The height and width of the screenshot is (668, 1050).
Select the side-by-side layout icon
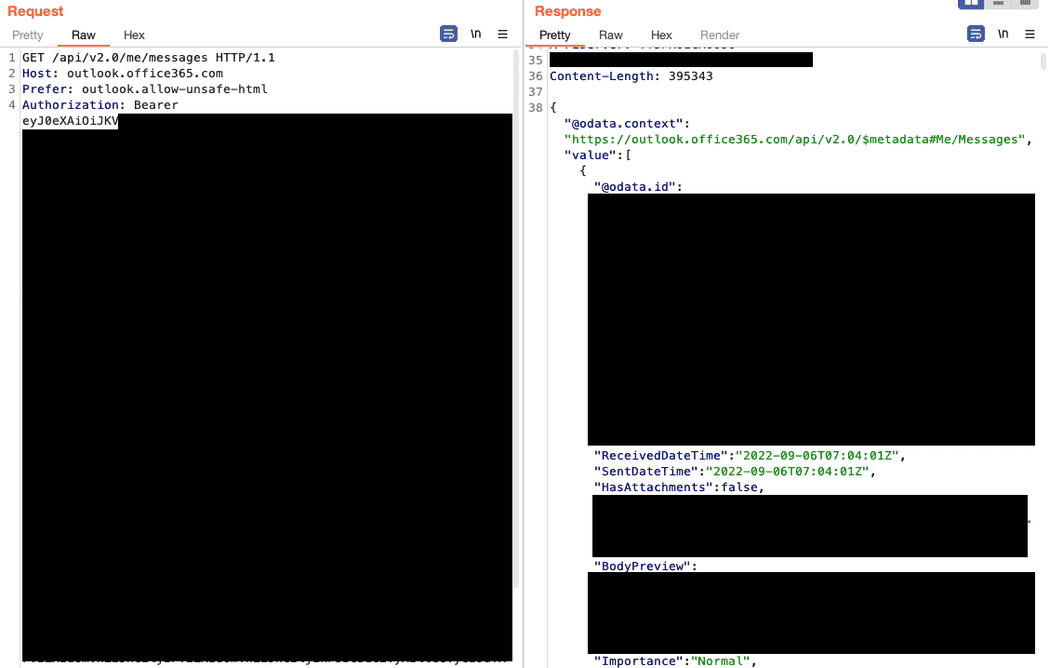[970, 4]
